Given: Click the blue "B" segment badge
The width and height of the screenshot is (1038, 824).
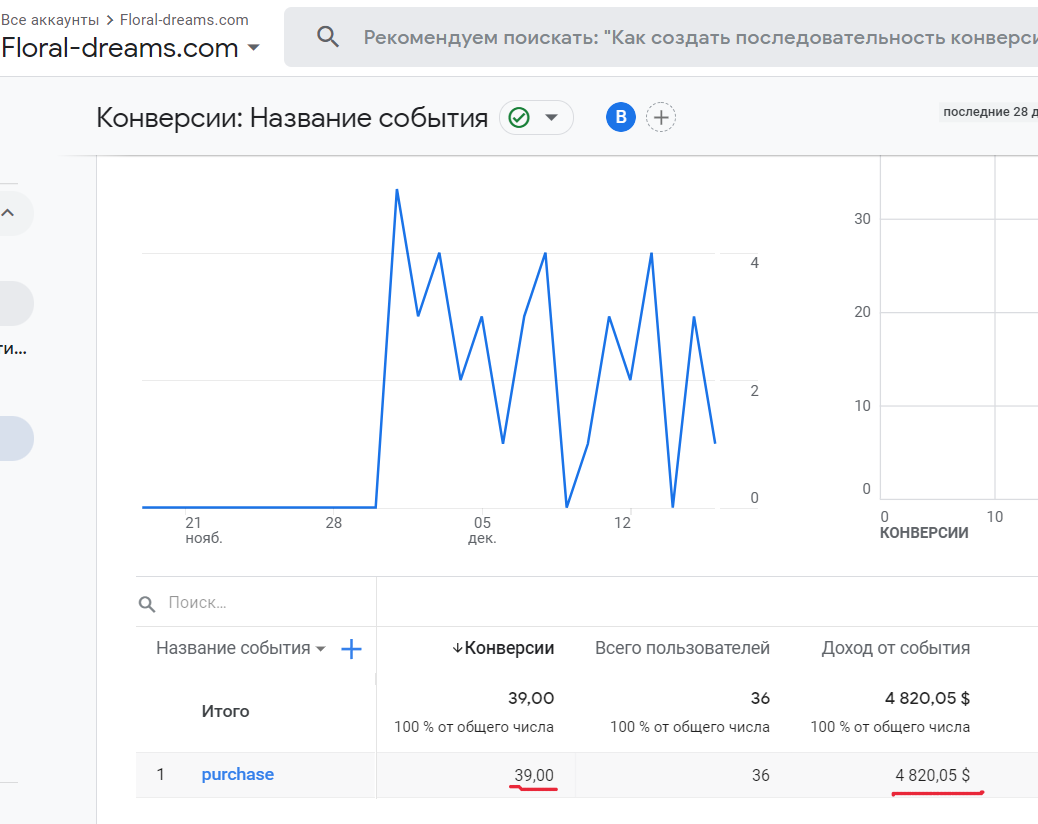Looking at the screenshot, I should point(621,118).
